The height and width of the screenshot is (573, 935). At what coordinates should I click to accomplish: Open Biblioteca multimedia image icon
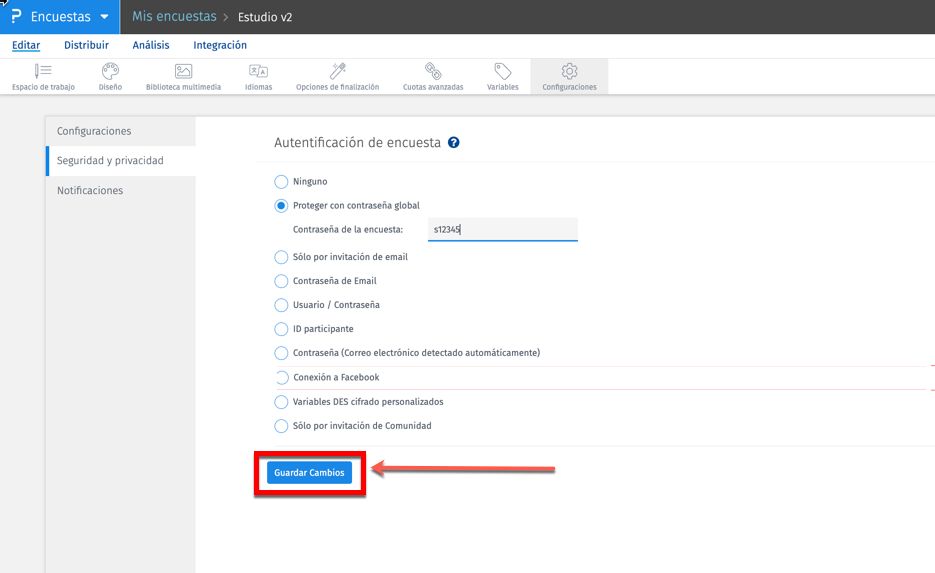tap(183, 72)
